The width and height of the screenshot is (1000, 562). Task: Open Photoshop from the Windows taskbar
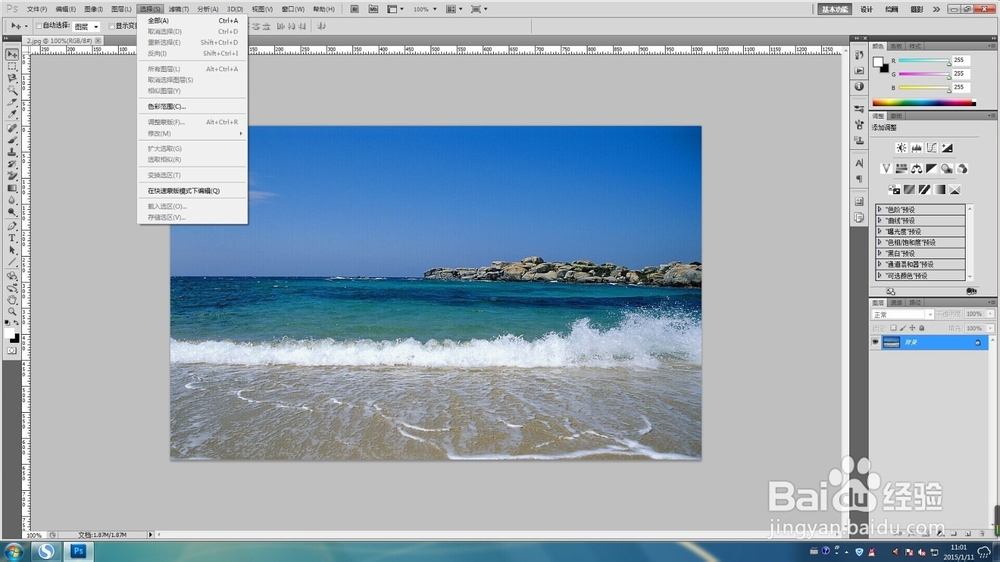[x=77, y=550]
